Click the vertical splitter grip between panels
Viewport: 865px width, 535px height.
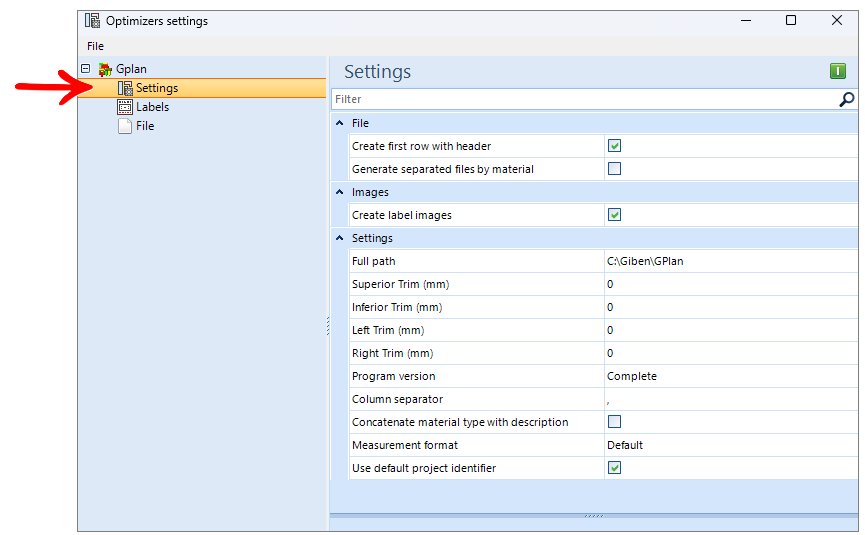coord(328,326)
